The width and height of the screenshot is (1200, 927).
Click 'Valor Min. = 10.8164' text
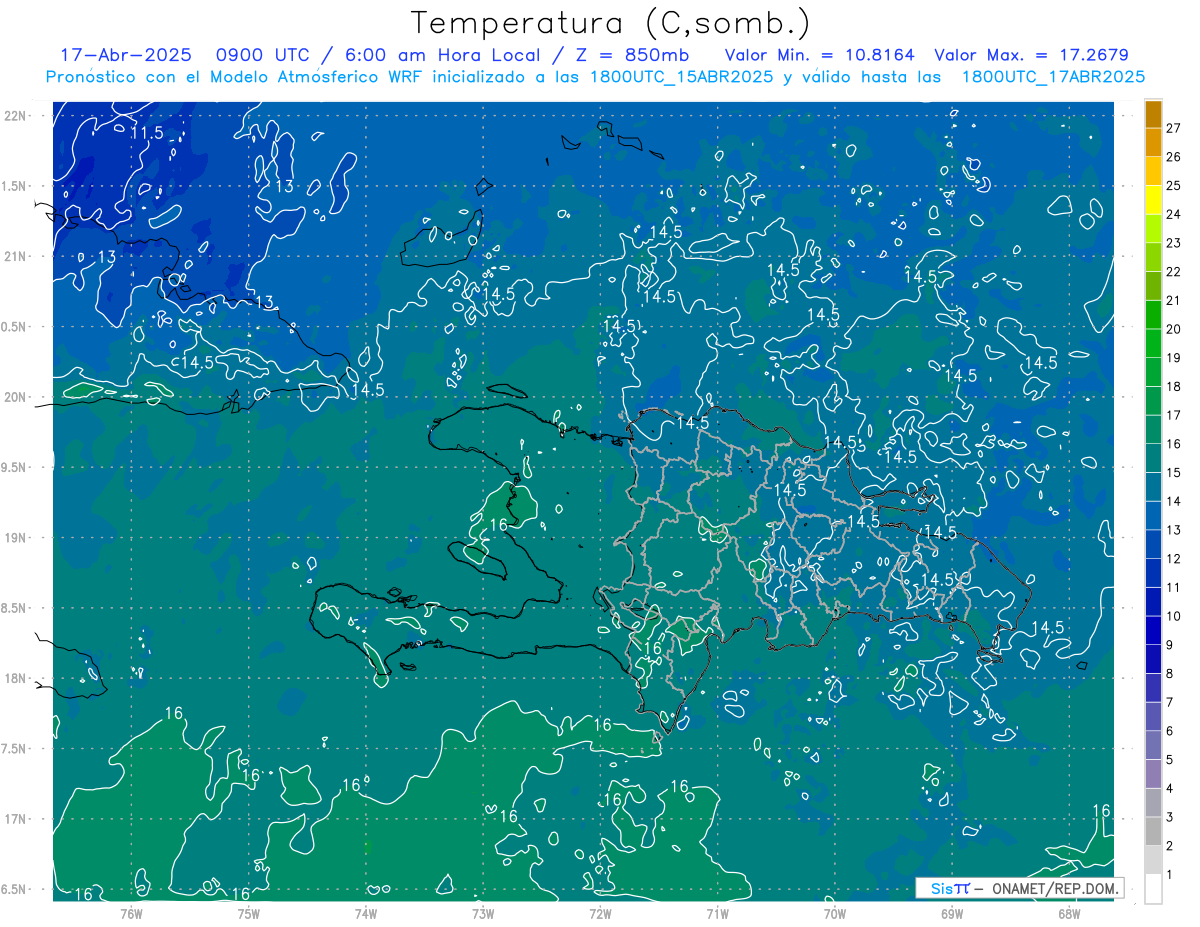point(822,55)
